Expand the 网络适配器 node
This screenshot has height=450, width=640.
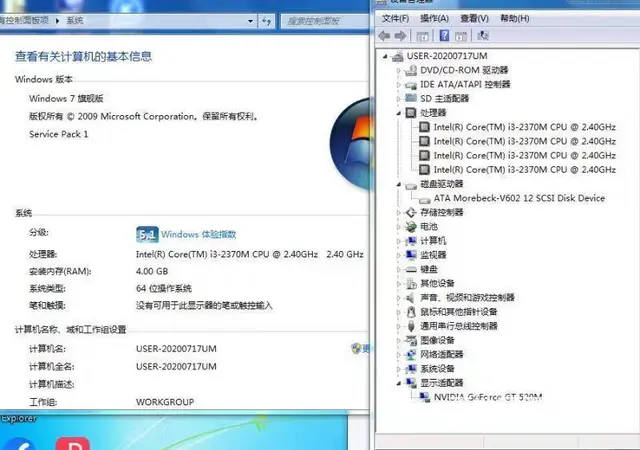coord(399,355)
